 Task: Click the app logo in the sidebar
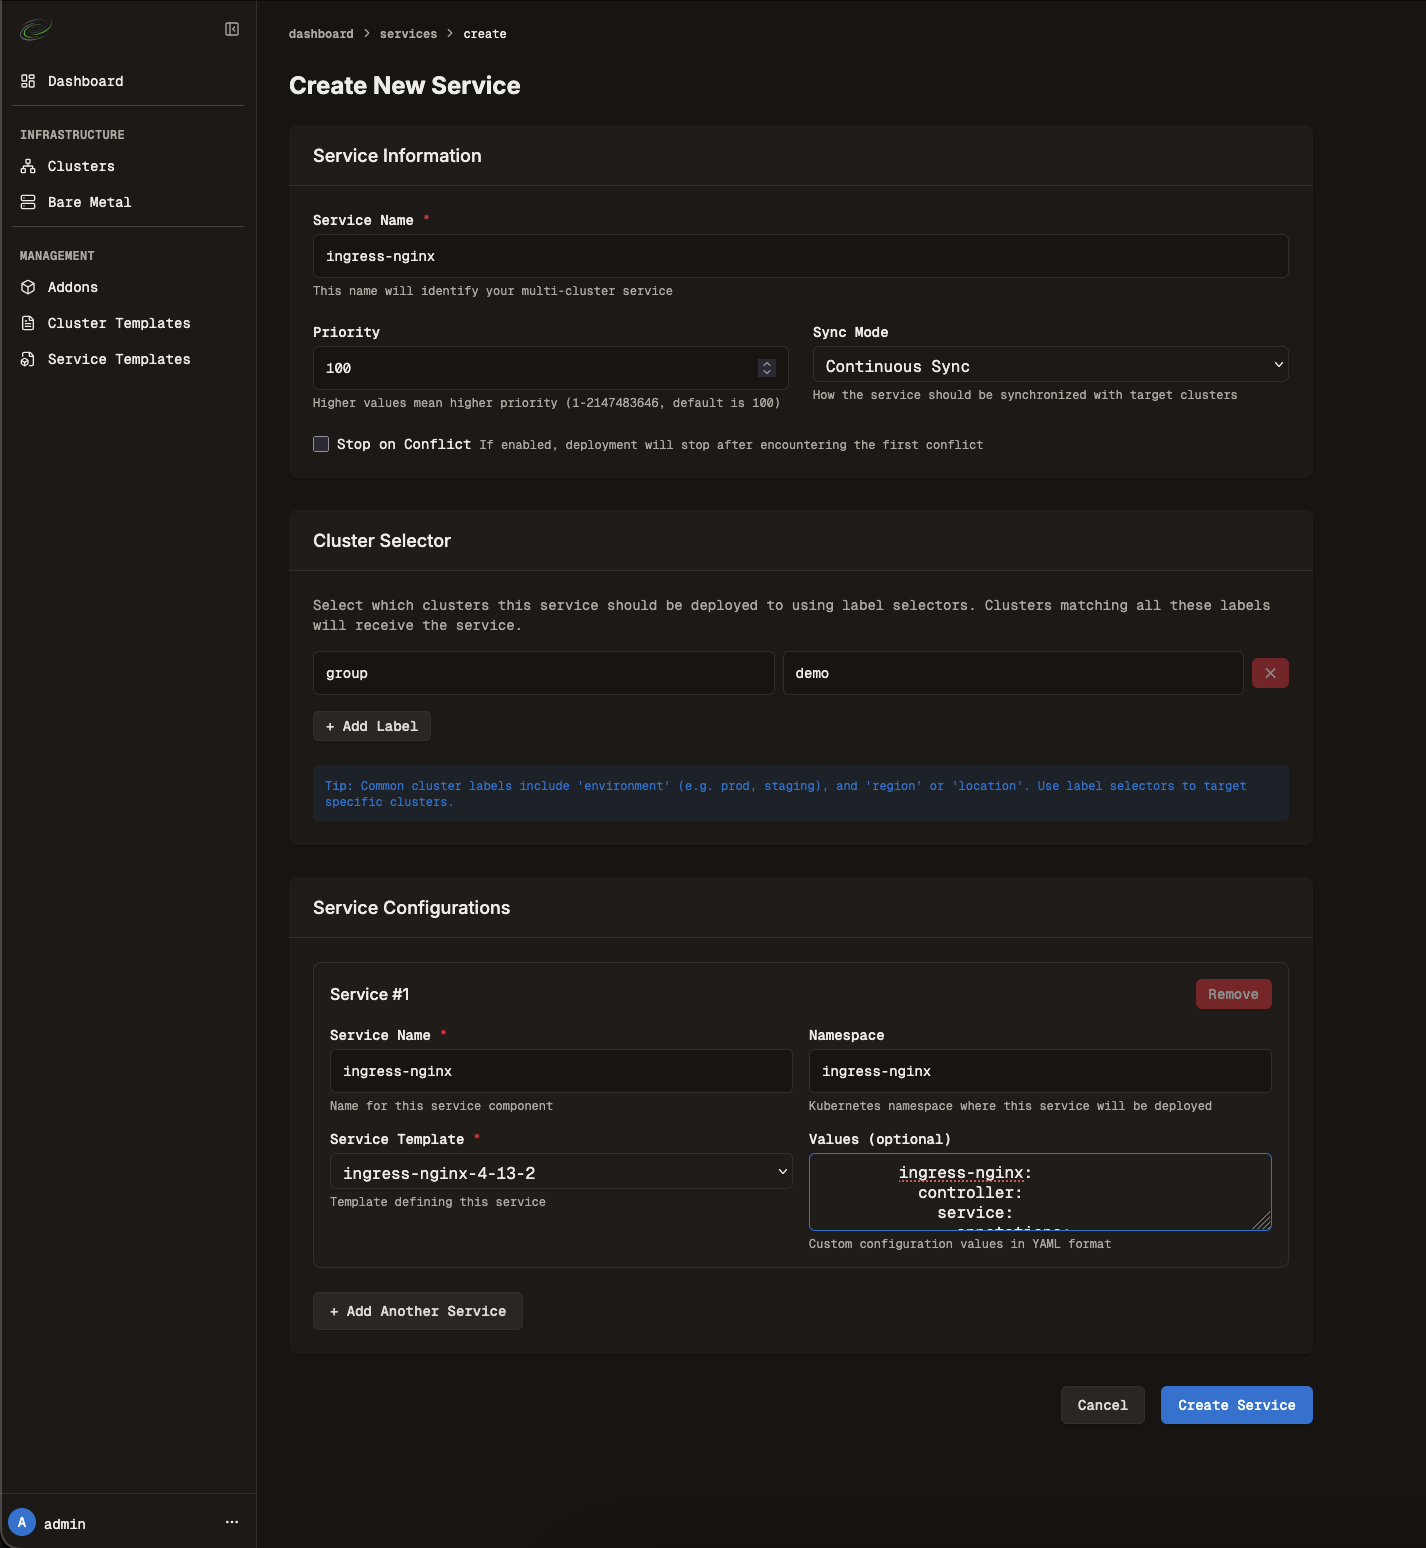[x=35, y=30]
